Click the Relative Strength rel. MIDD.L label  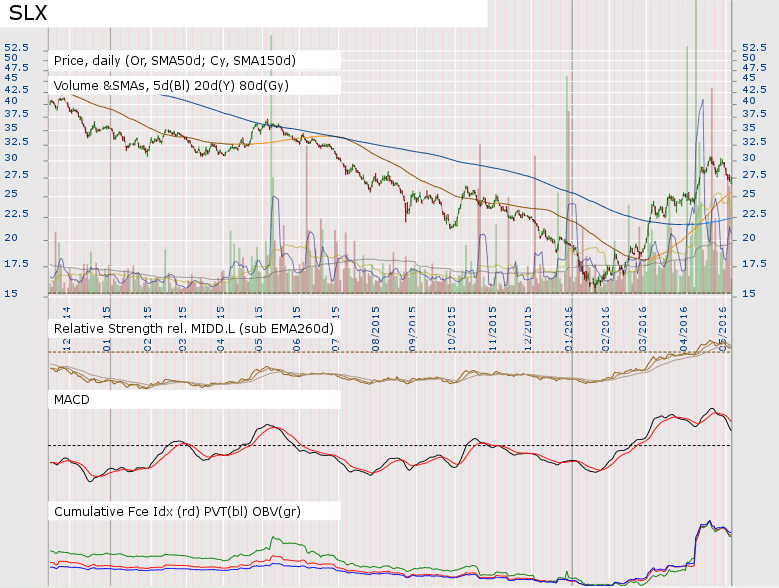tap(192, 328)
